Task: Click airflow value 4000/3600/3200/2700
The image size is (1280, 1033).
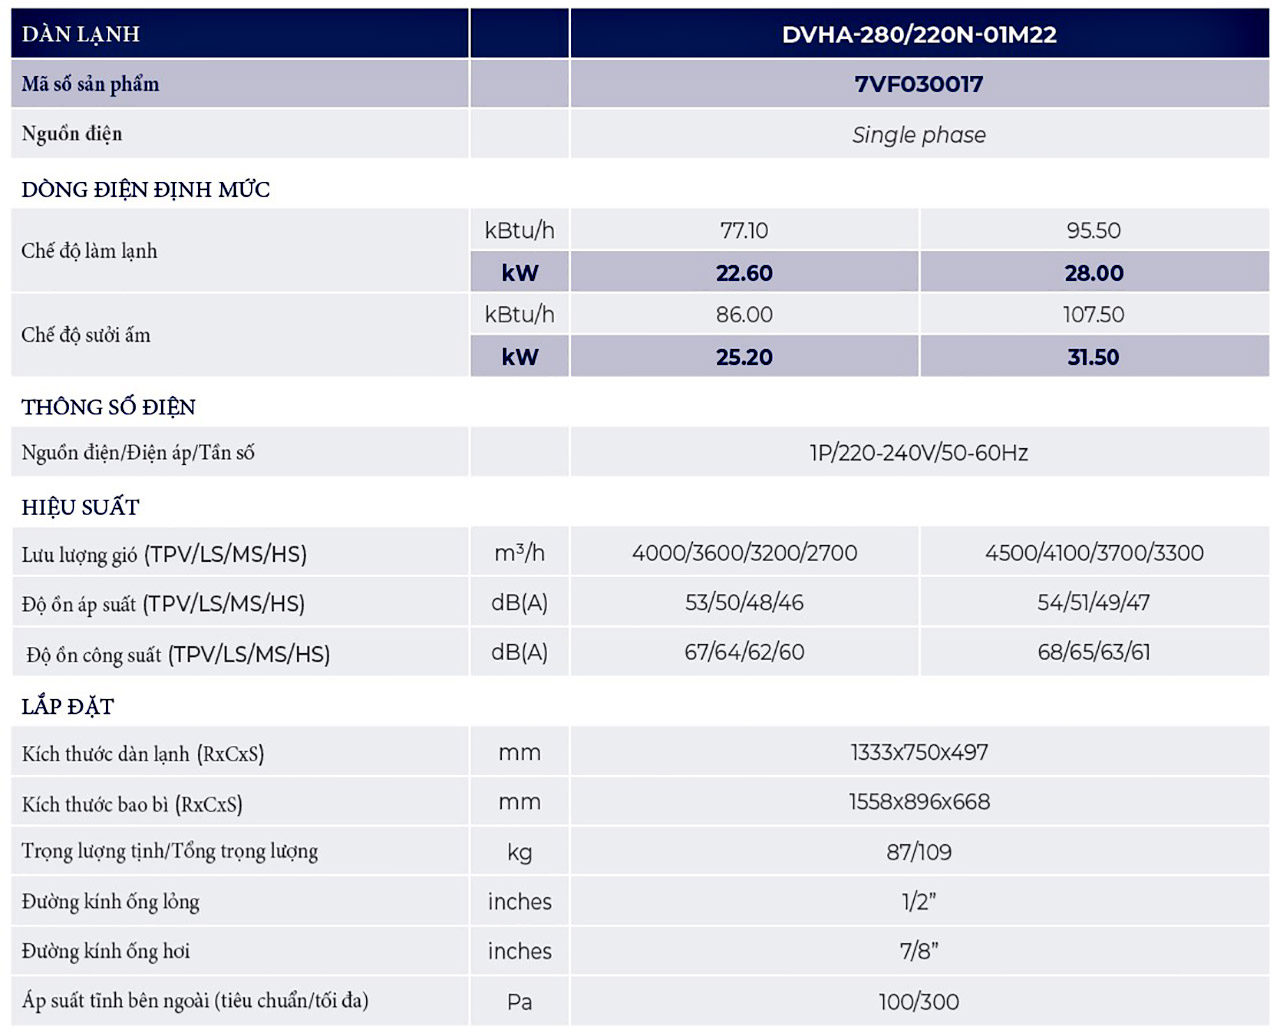Action: pyautogui.click(x=744, y=553)
